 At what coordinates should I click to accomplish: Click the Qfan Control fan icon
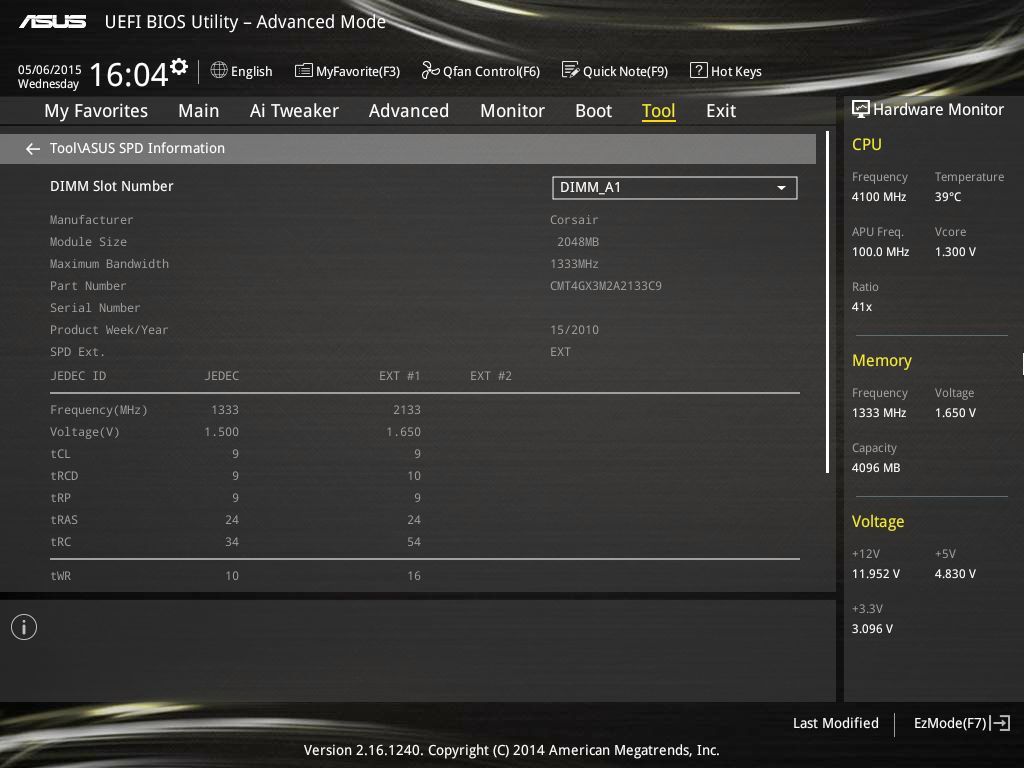pyautogui.click(x=430, y=70)
